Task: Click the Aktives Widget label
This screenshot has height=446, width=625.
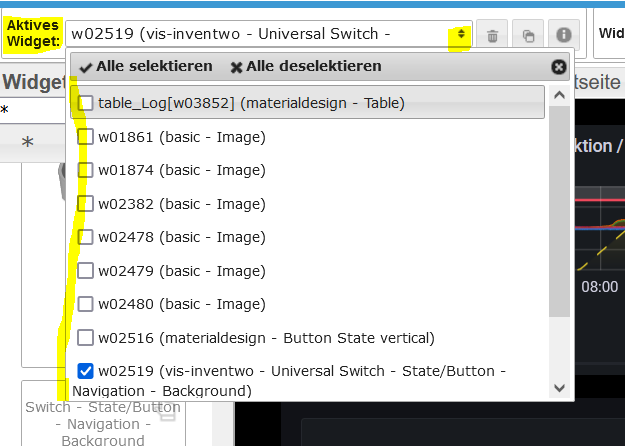Action: coord(33,33)
